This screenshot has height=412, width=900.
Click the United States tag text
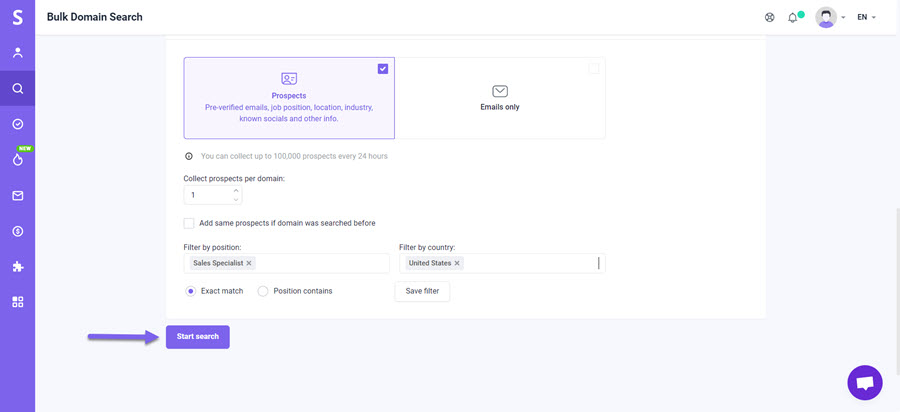430,263
